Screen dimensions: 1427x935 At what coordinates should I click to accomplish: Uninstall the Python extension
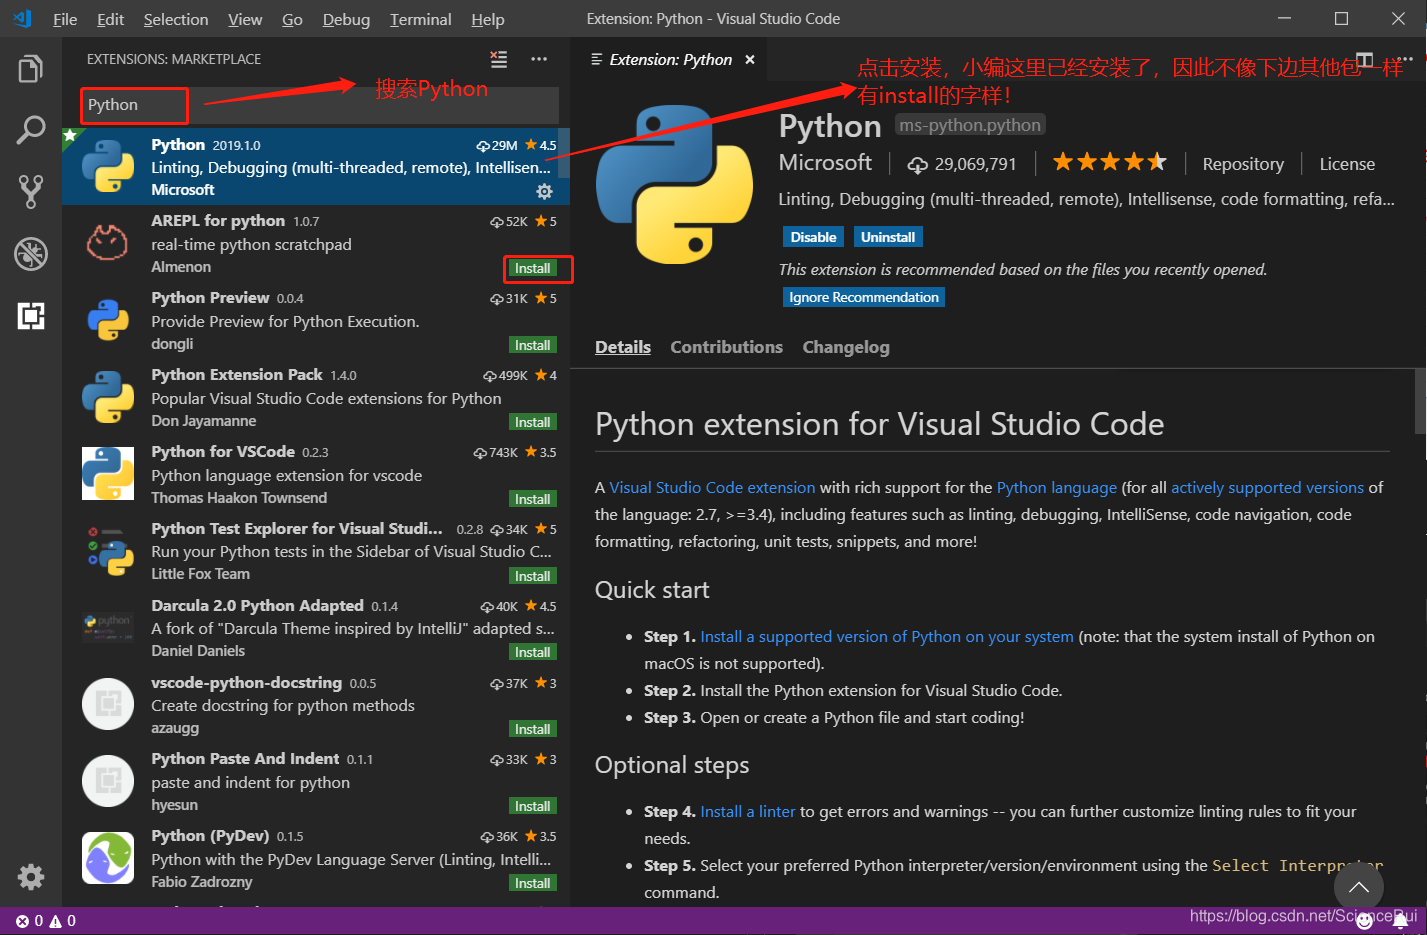coord(888,237)
